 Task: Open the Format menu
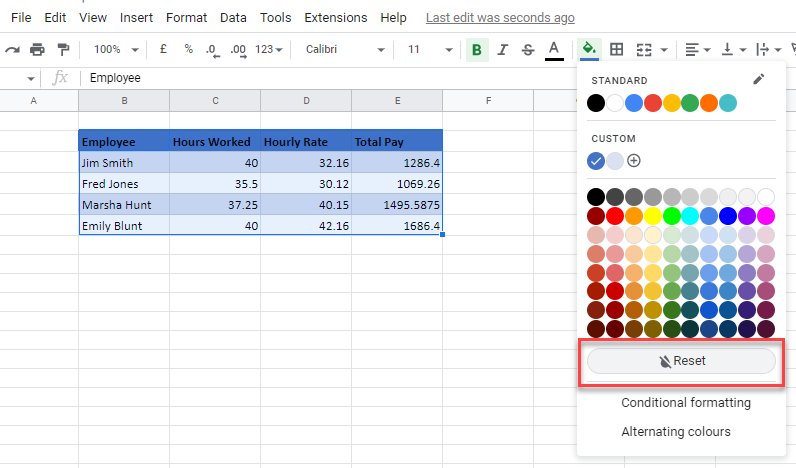[x=186, y=18]
